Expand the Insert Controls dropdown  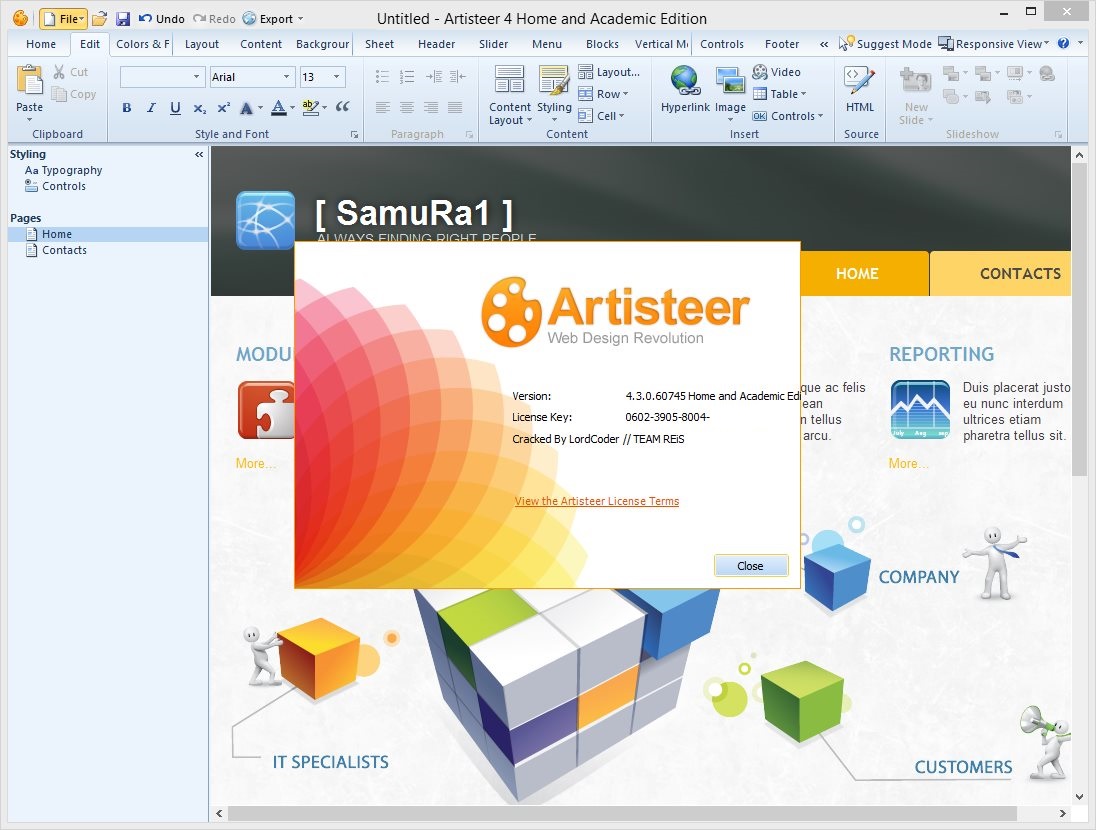tap(788, 116)
